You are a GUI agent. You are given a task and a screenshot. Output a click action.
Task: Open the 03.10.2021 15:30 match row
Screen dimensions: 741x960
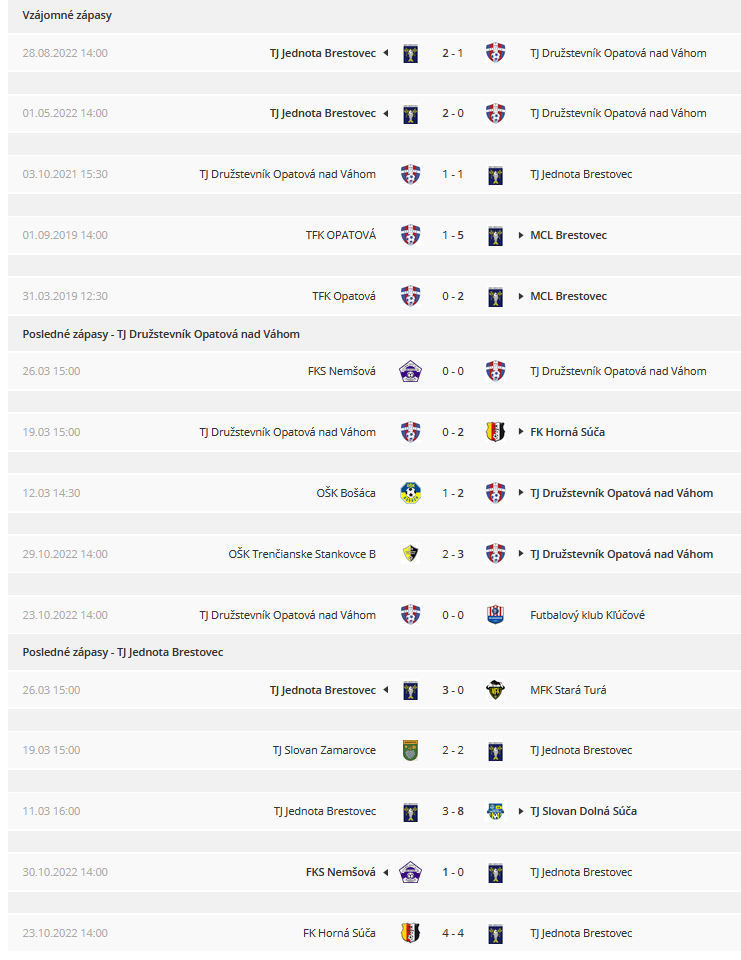(x=374, y=174)
